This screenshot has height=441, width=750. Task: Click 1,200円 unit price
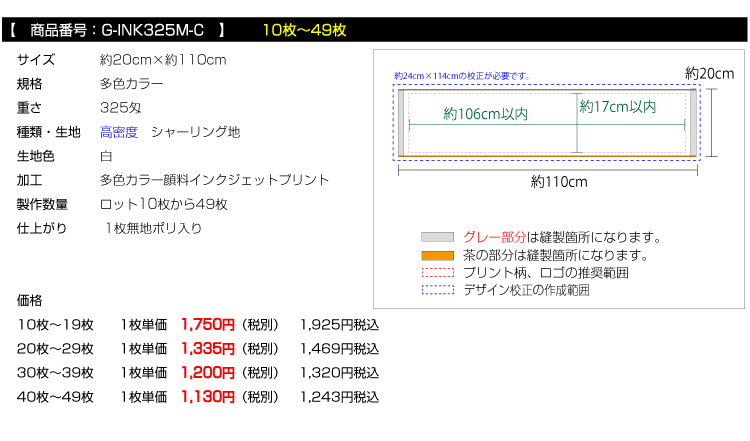click(x=208, y=372)
